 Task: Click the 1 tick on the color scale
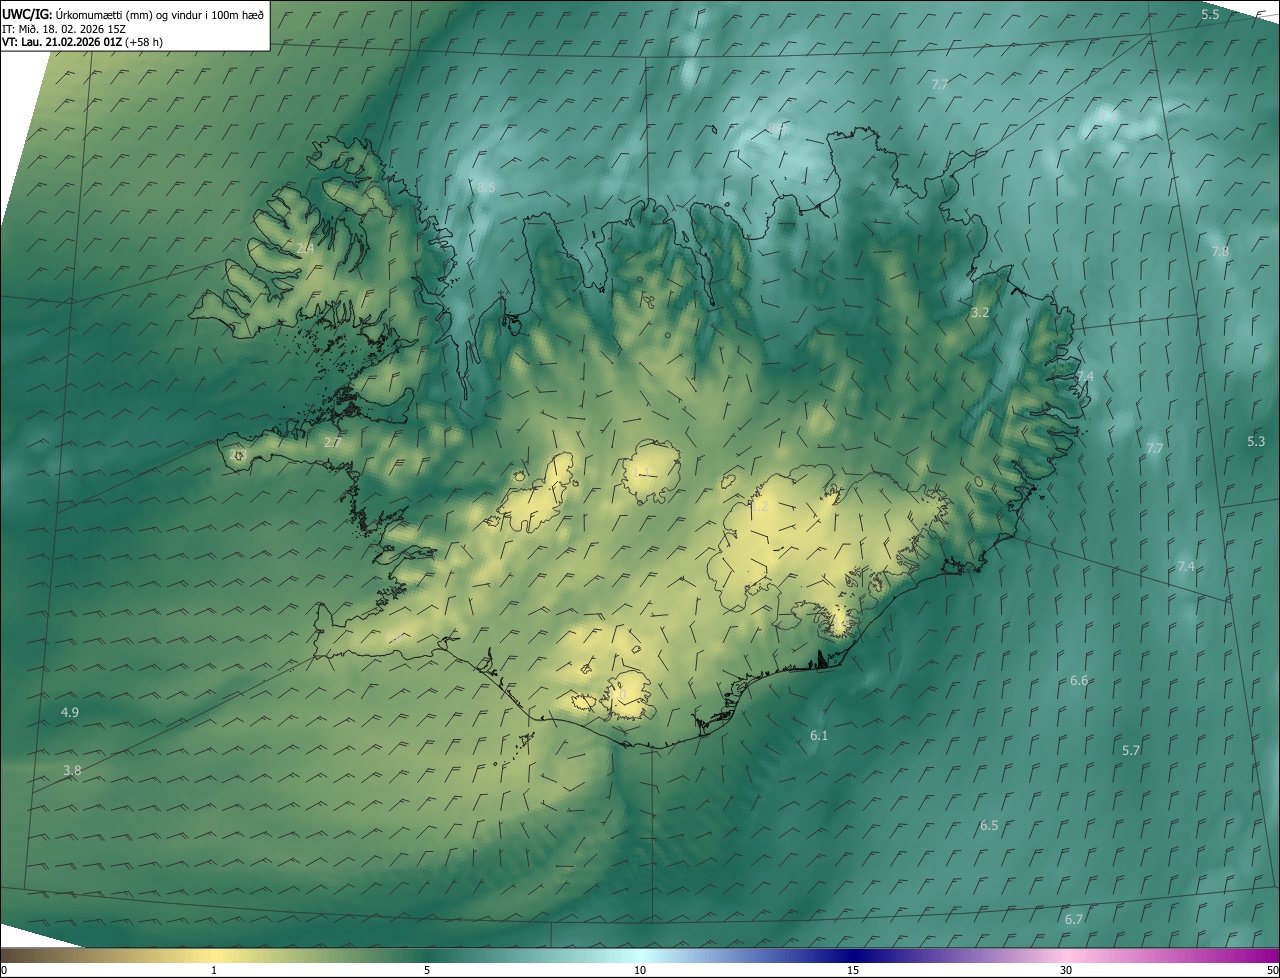214,970
